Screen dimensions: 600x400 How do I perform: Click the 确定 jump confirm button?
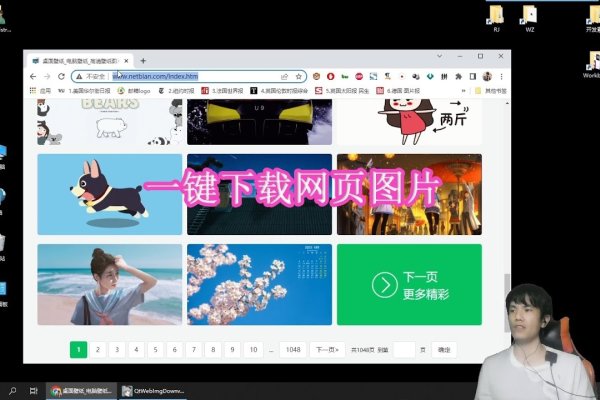point(444,349)
